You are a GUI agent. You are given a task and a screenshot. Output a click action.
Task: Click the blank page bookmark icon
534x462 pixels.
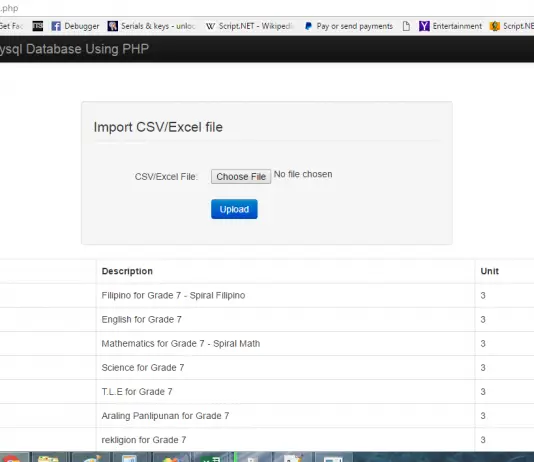click(x=406, y=26)
